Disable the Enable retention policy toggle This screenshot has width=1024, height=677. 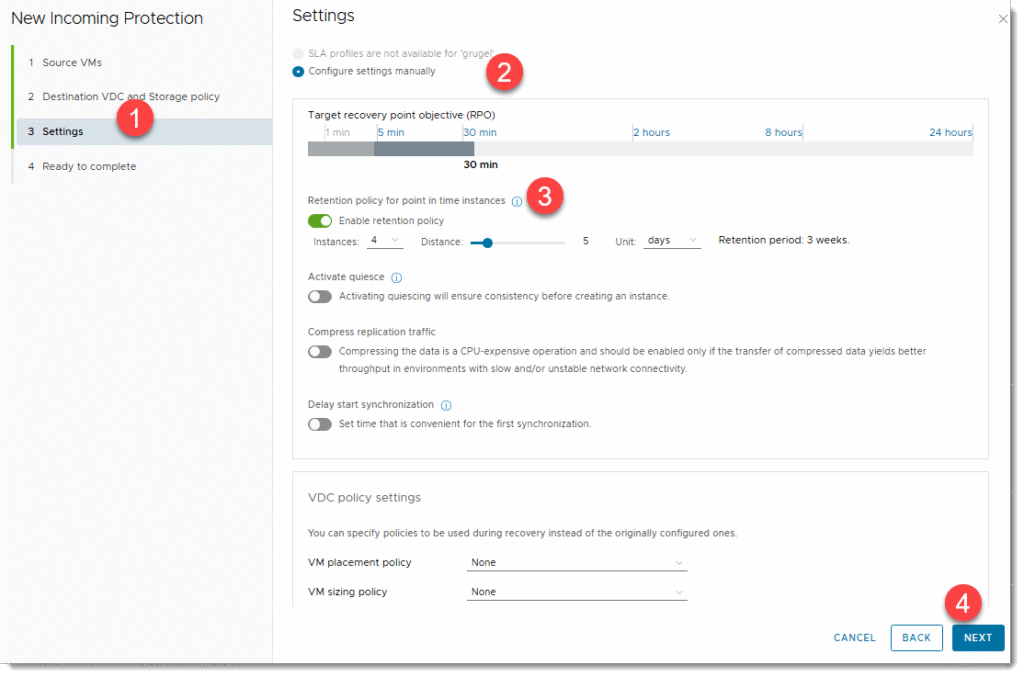tap(320, 221)
